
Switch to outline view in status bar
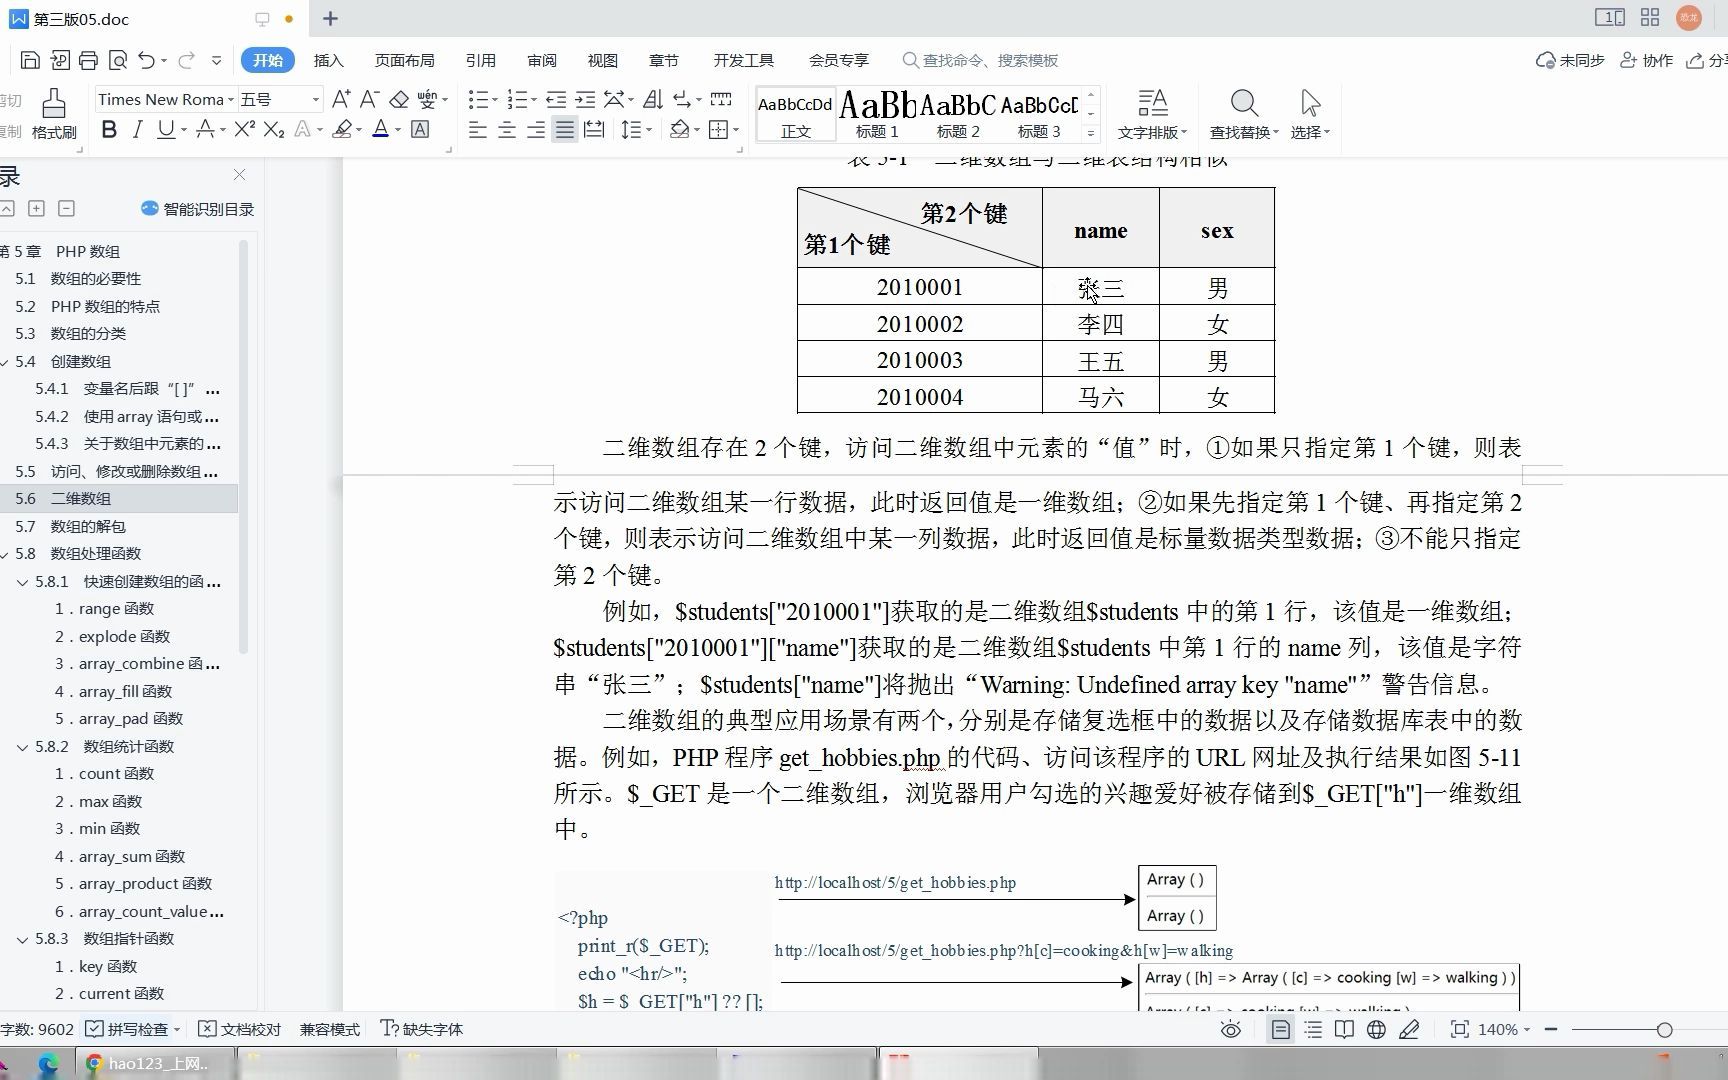pos(1313,1029)
